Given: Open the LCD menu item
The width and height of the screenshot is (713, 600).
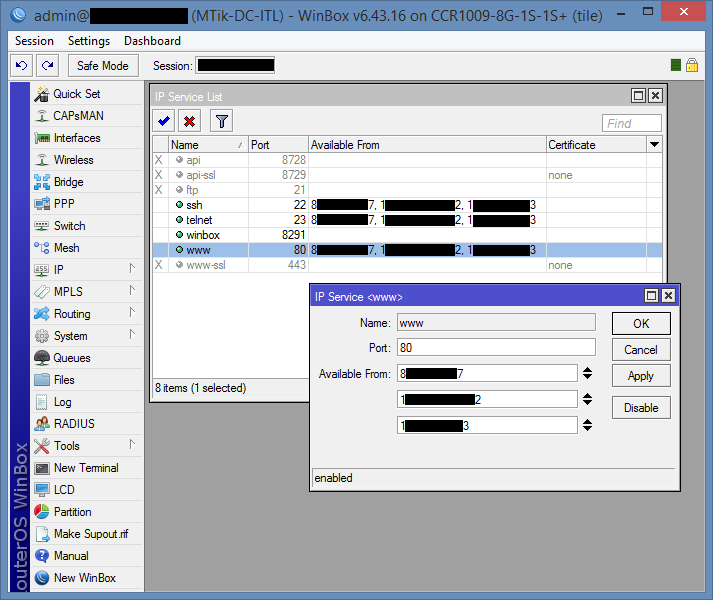Looking at the screenshot, I should point(86,490).
